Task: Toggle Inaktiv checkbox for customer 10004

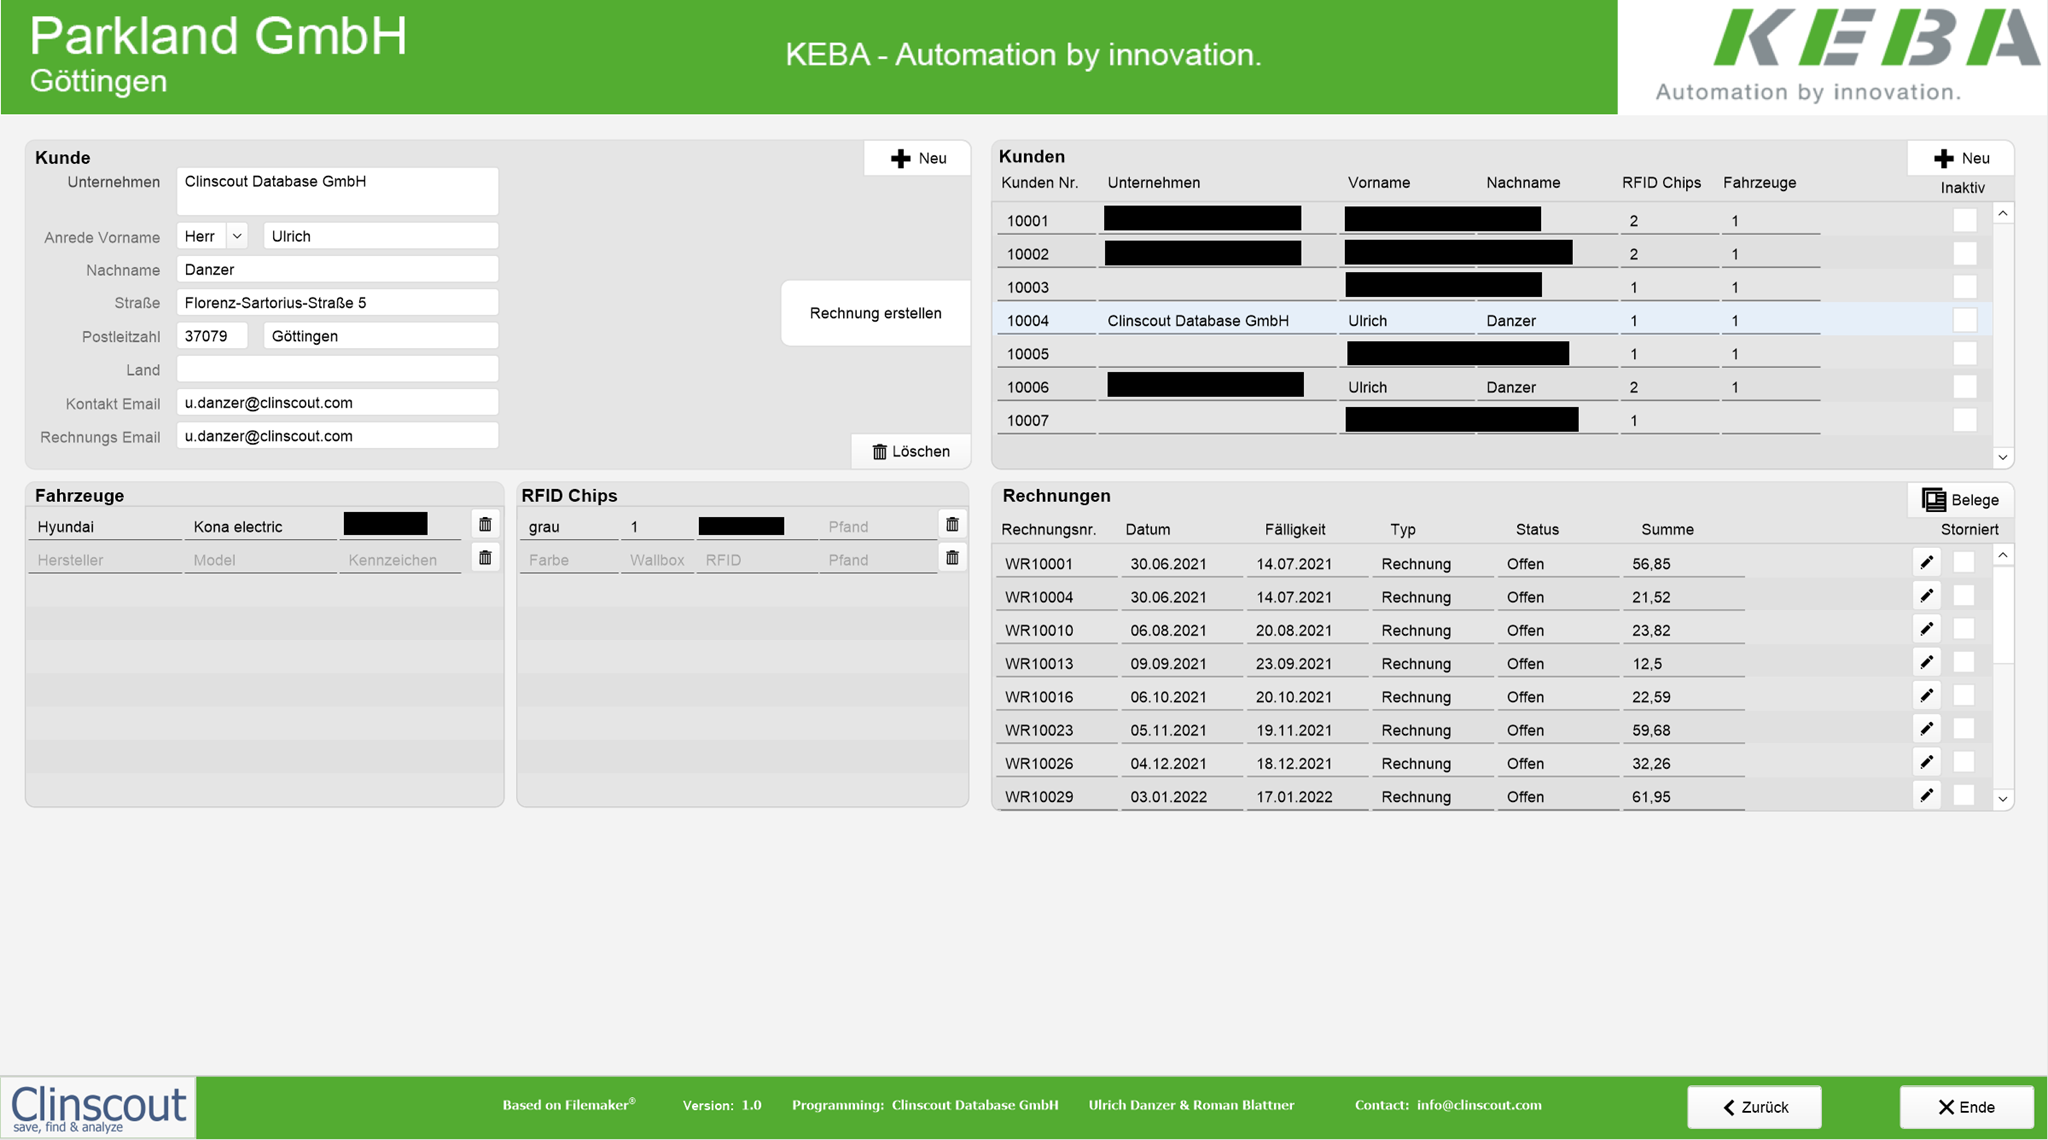Action: 1964,320
